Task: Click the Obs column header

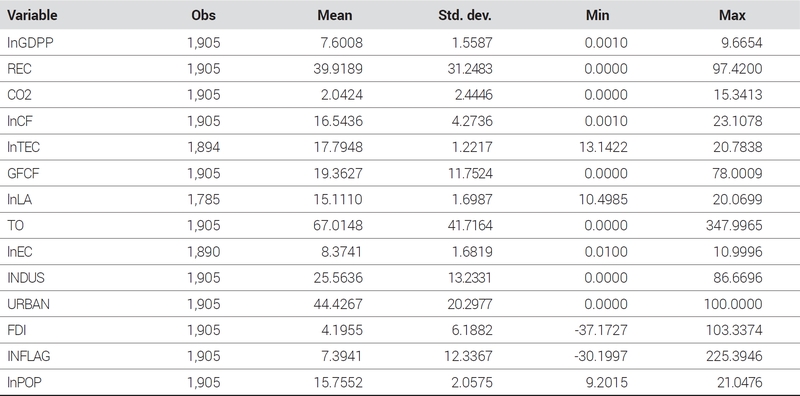Action: (204, 15)
